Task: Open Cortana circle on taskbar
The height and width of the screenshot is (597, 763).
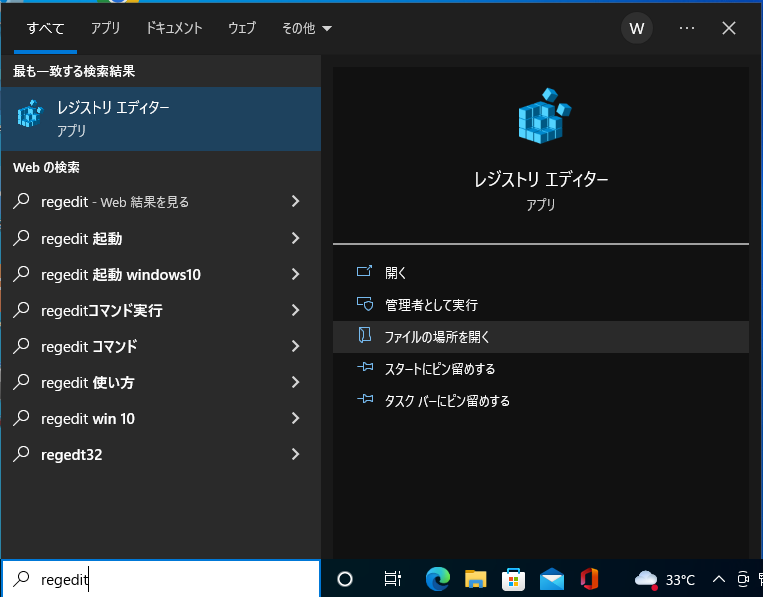Action: tap(345, 579)
